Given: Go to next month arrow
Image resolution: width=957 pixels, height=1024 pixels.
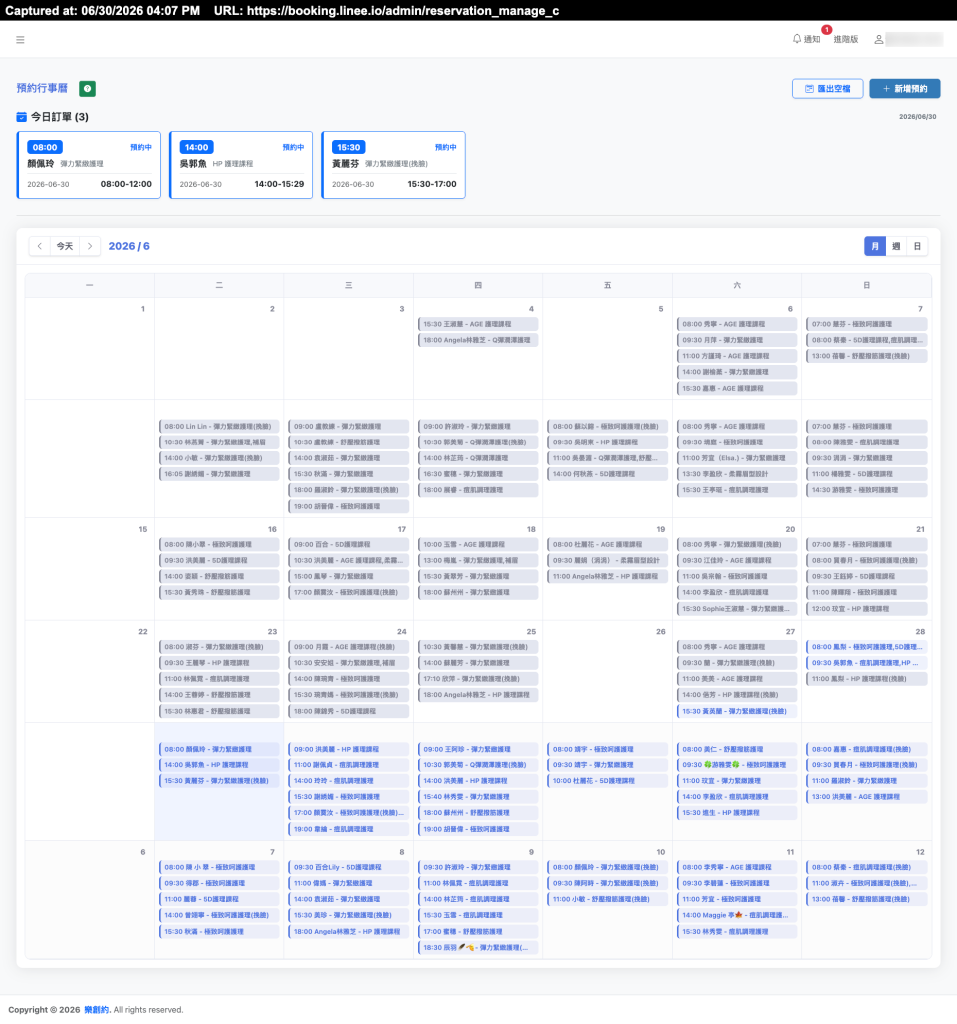Looking at the screenshot, I should coord(90,246).
